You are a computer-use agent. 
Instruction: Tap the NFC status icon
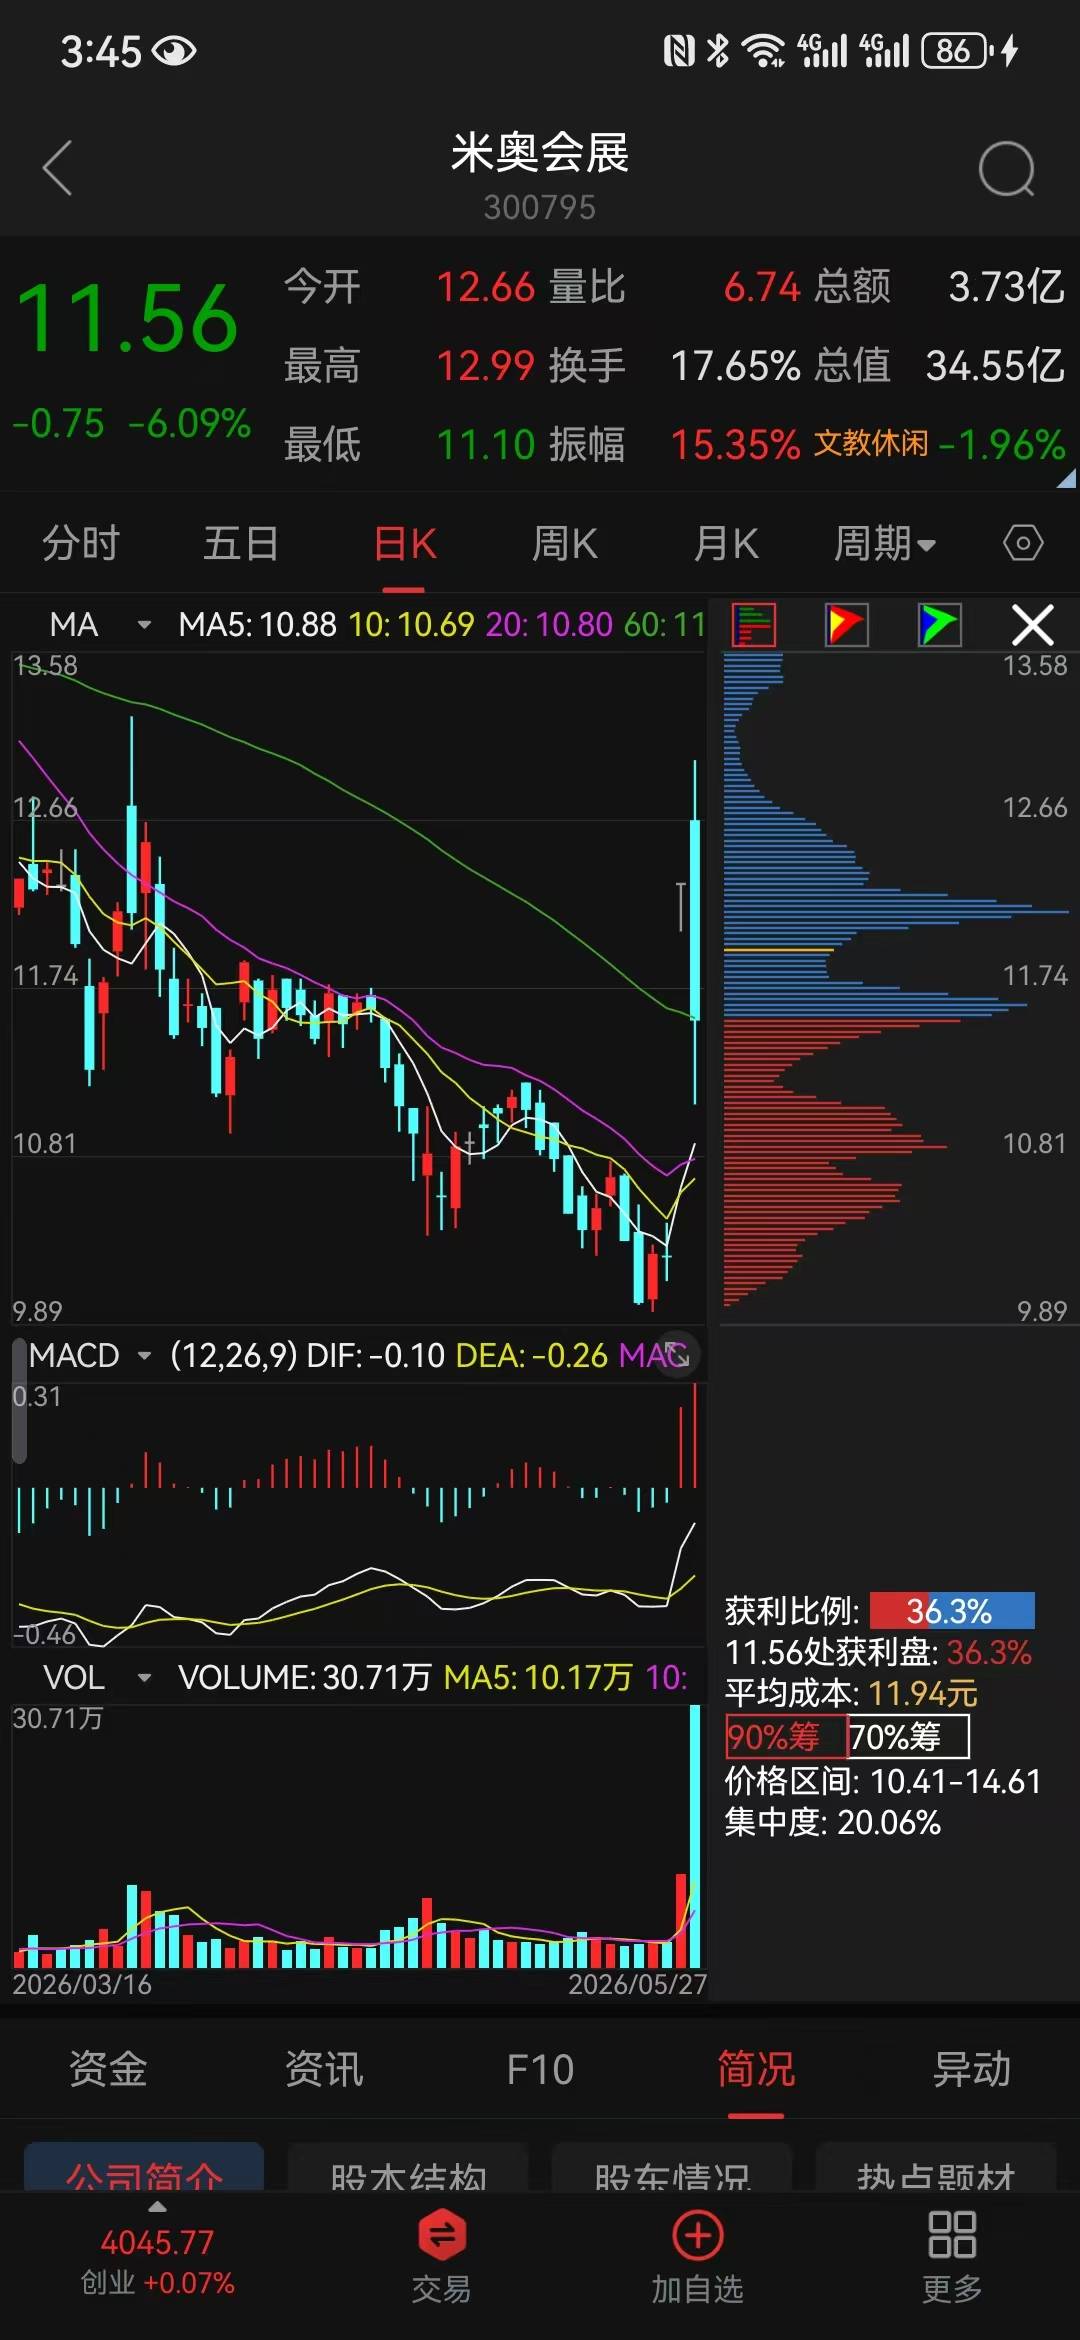point(679,50)
